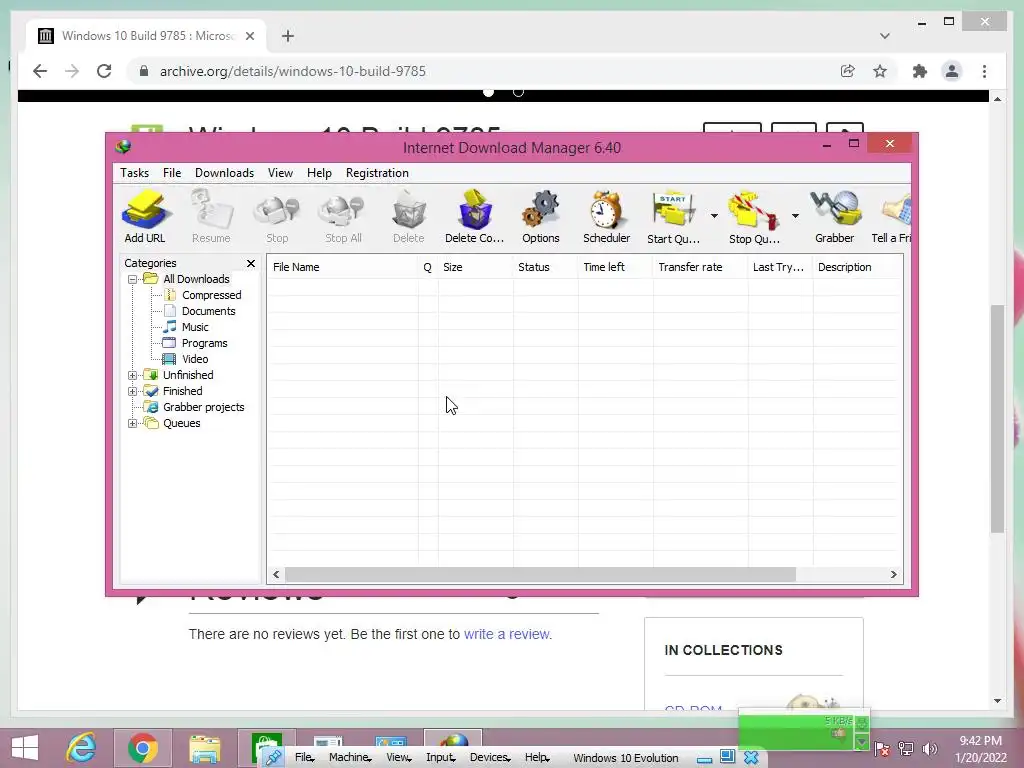This screenshot has height=768, width=1024.
Task: Open the Scheduler clock icon
Action: point(607,217)
